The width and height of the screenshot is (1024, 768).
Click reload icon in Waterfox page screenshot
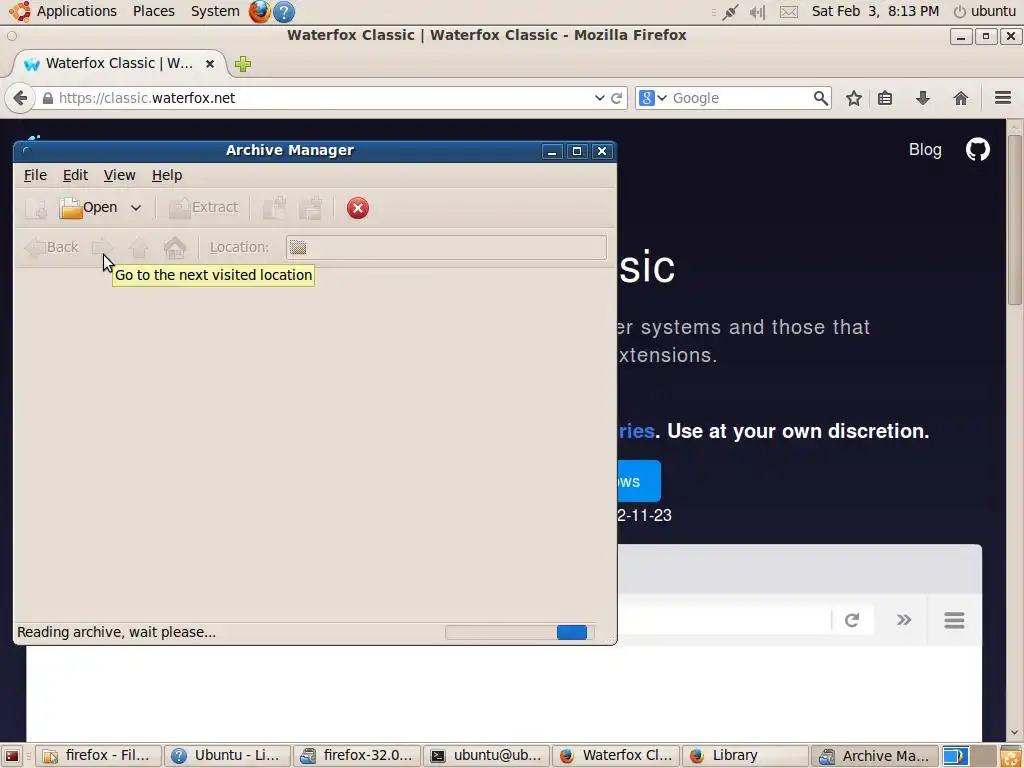pos(852,620)
